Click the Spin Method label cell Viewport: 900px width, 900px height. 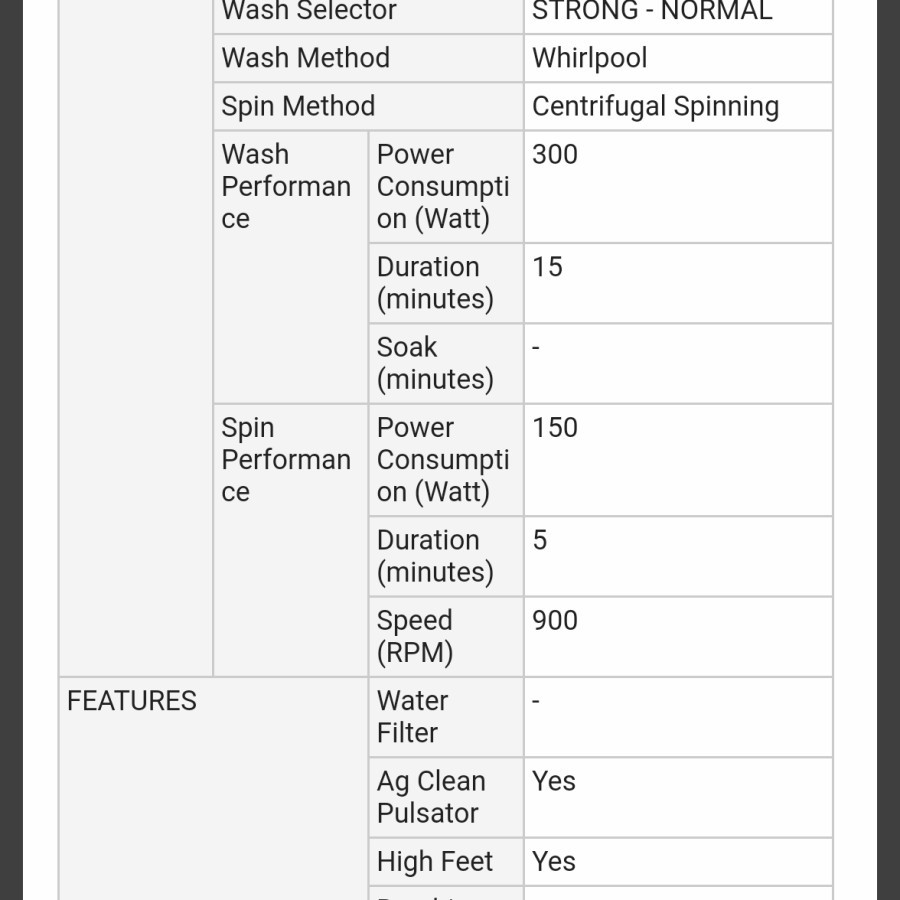coord(298,106)
